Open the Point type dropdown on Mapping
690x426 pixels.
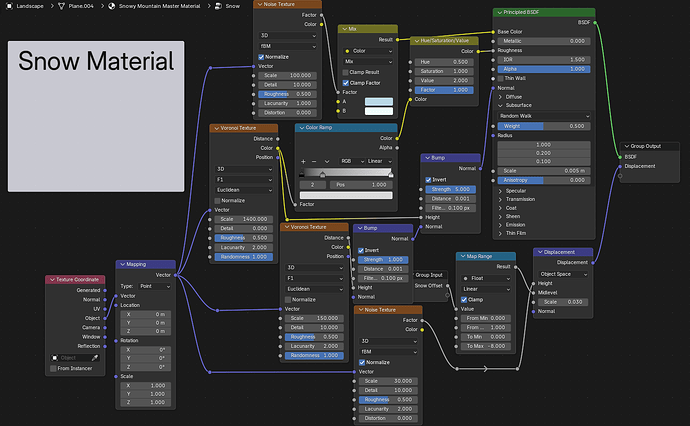tap(154, 286)
